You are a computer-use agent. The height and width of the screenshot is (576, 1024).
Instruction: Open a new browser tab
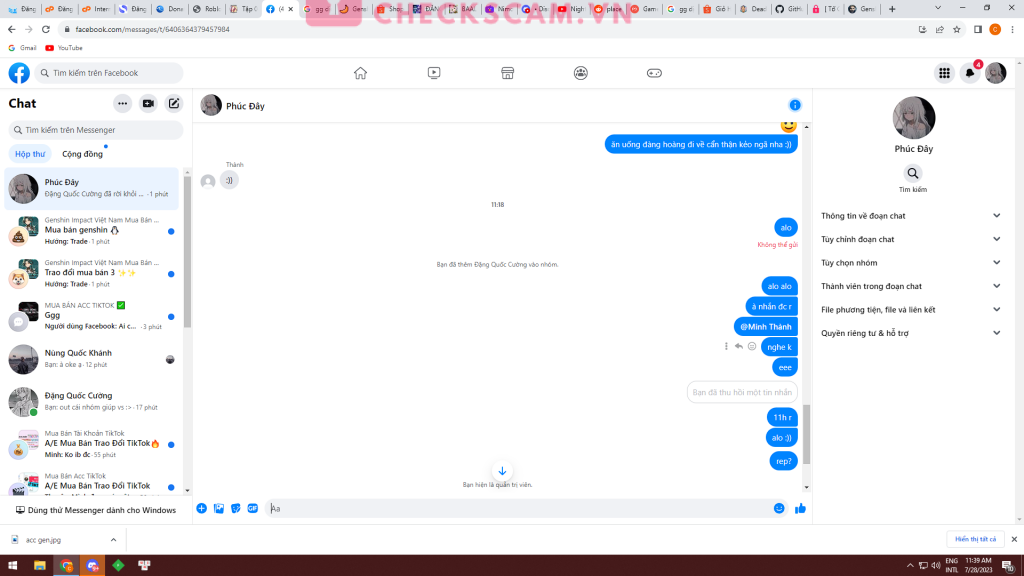pos(892,9)
